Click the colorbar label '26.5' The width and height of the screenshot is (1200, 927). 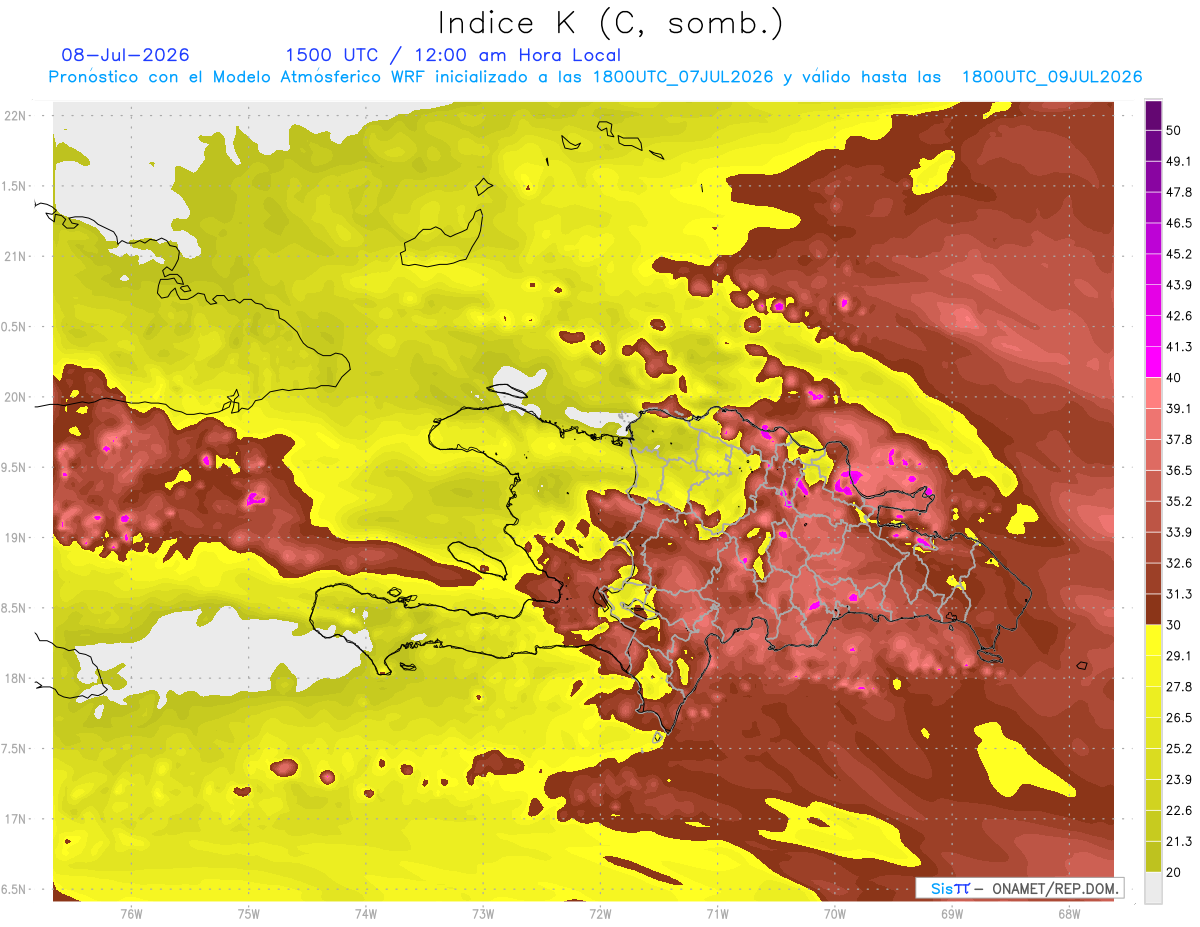point(1179,717)
